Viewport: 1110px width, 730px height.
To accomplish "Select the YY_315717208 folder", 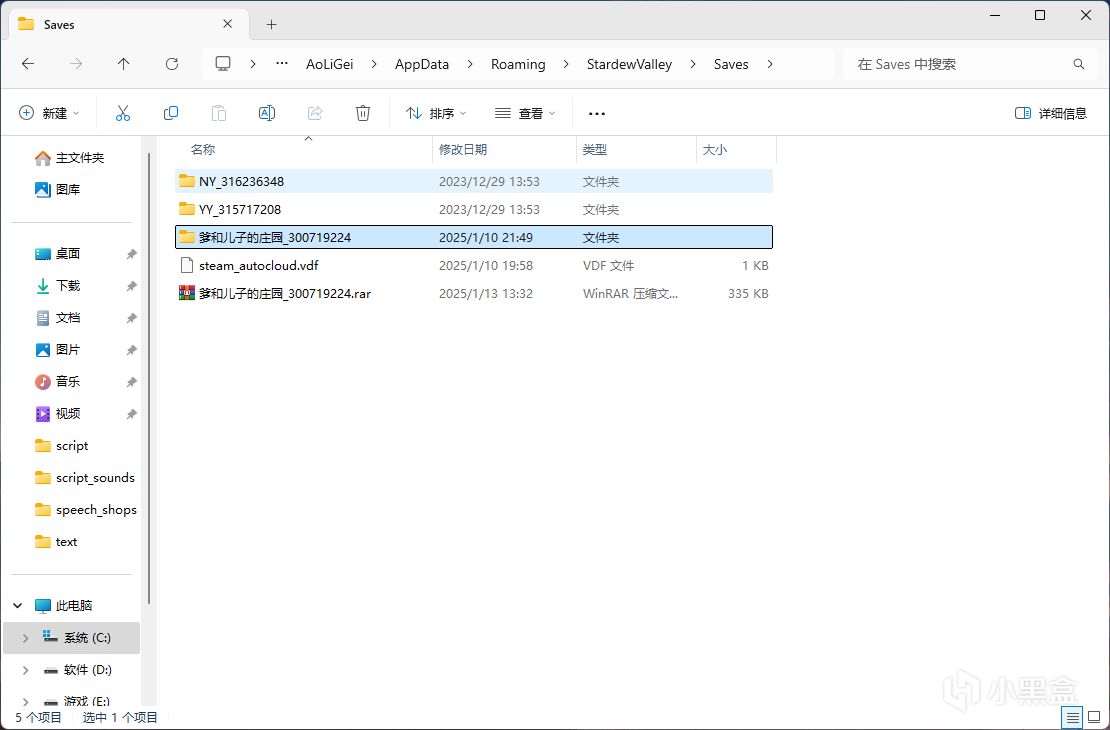I will [x=474, y=210].
